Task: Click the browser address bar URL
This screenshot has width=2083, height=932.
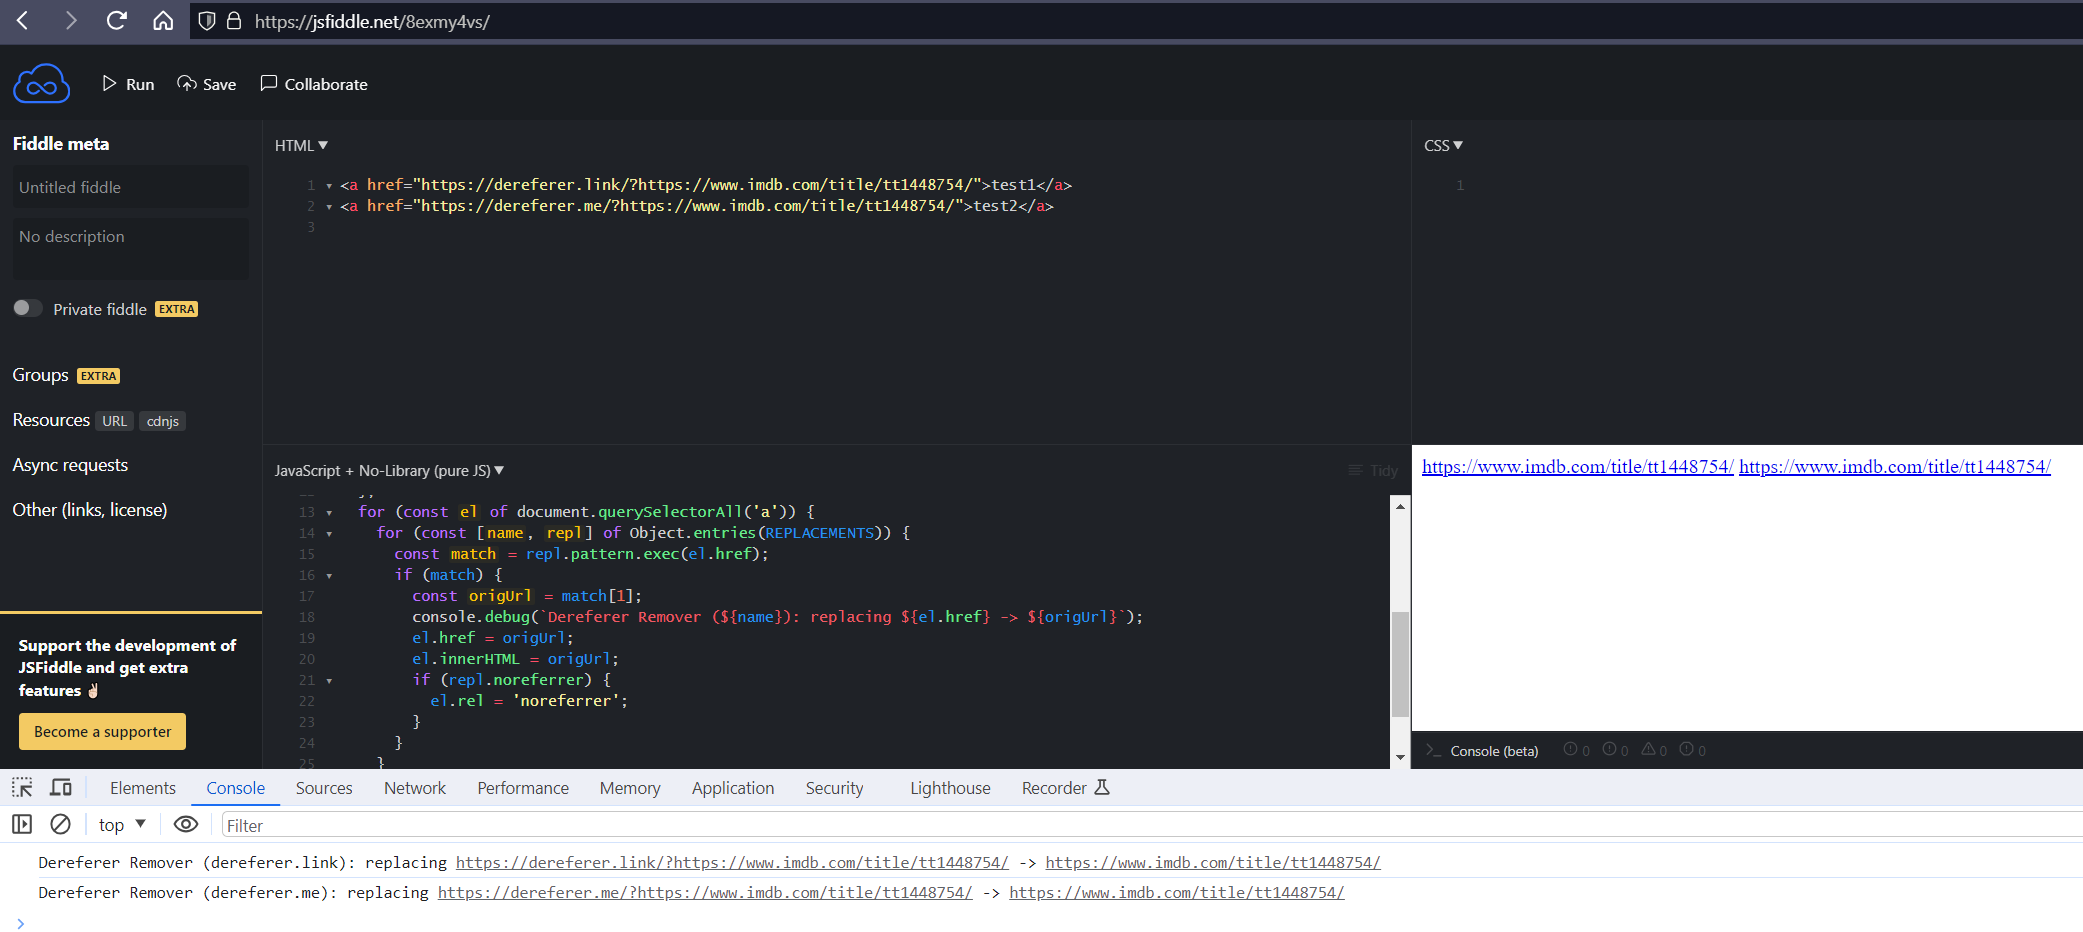Action: point(372,21)
